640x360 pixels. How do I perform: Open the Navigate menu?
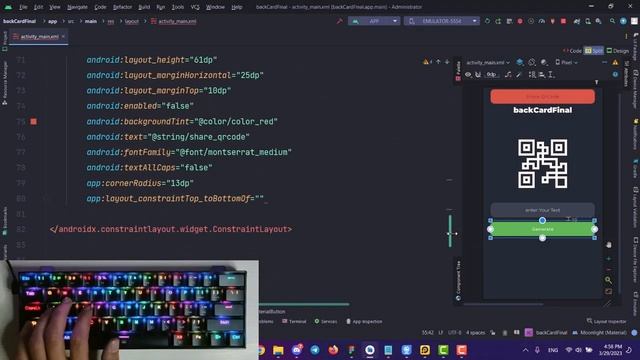[x=77, y=7]
